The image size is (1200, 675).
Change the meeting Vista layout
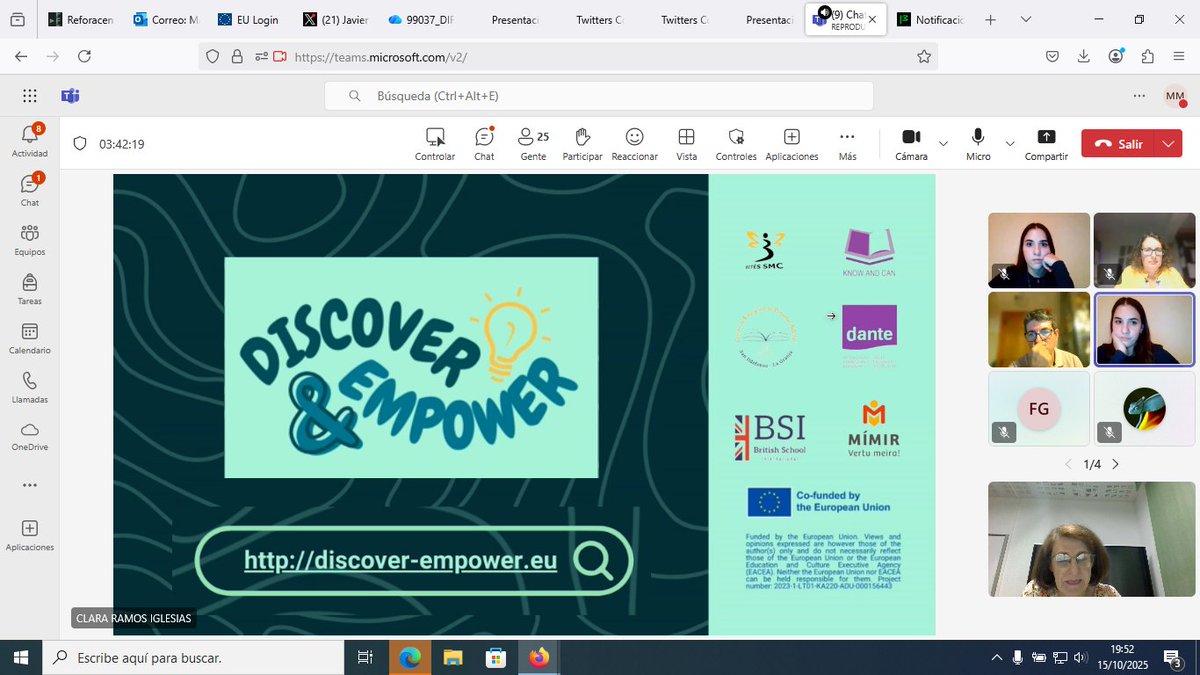click(x=686, y=144)
